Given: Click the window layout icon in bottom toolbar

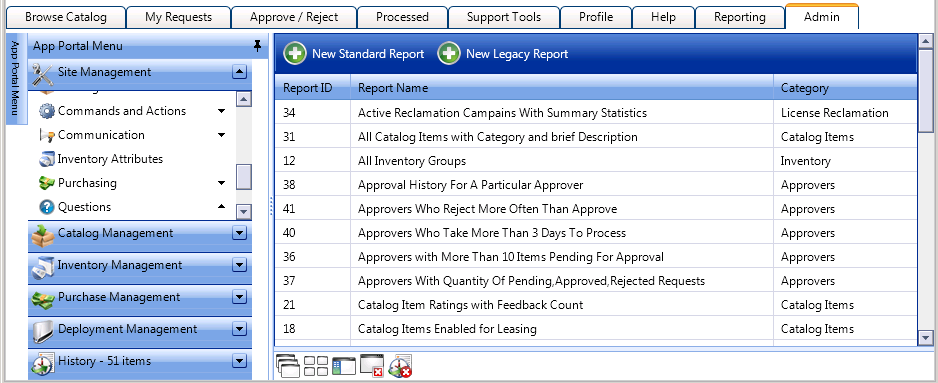Looking at the screenshot, I should (344, 366).
